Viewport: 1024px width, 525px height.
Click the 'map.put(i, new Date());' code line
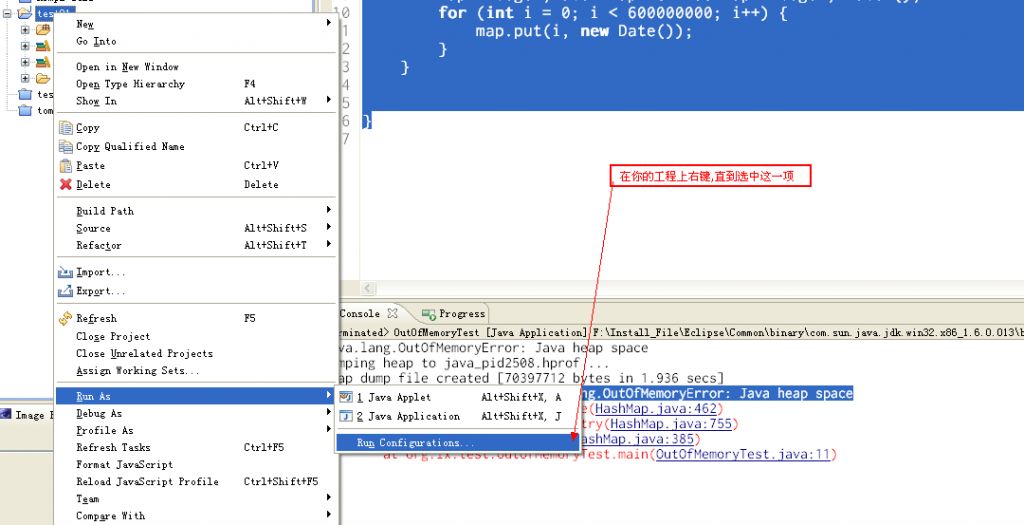583,31
